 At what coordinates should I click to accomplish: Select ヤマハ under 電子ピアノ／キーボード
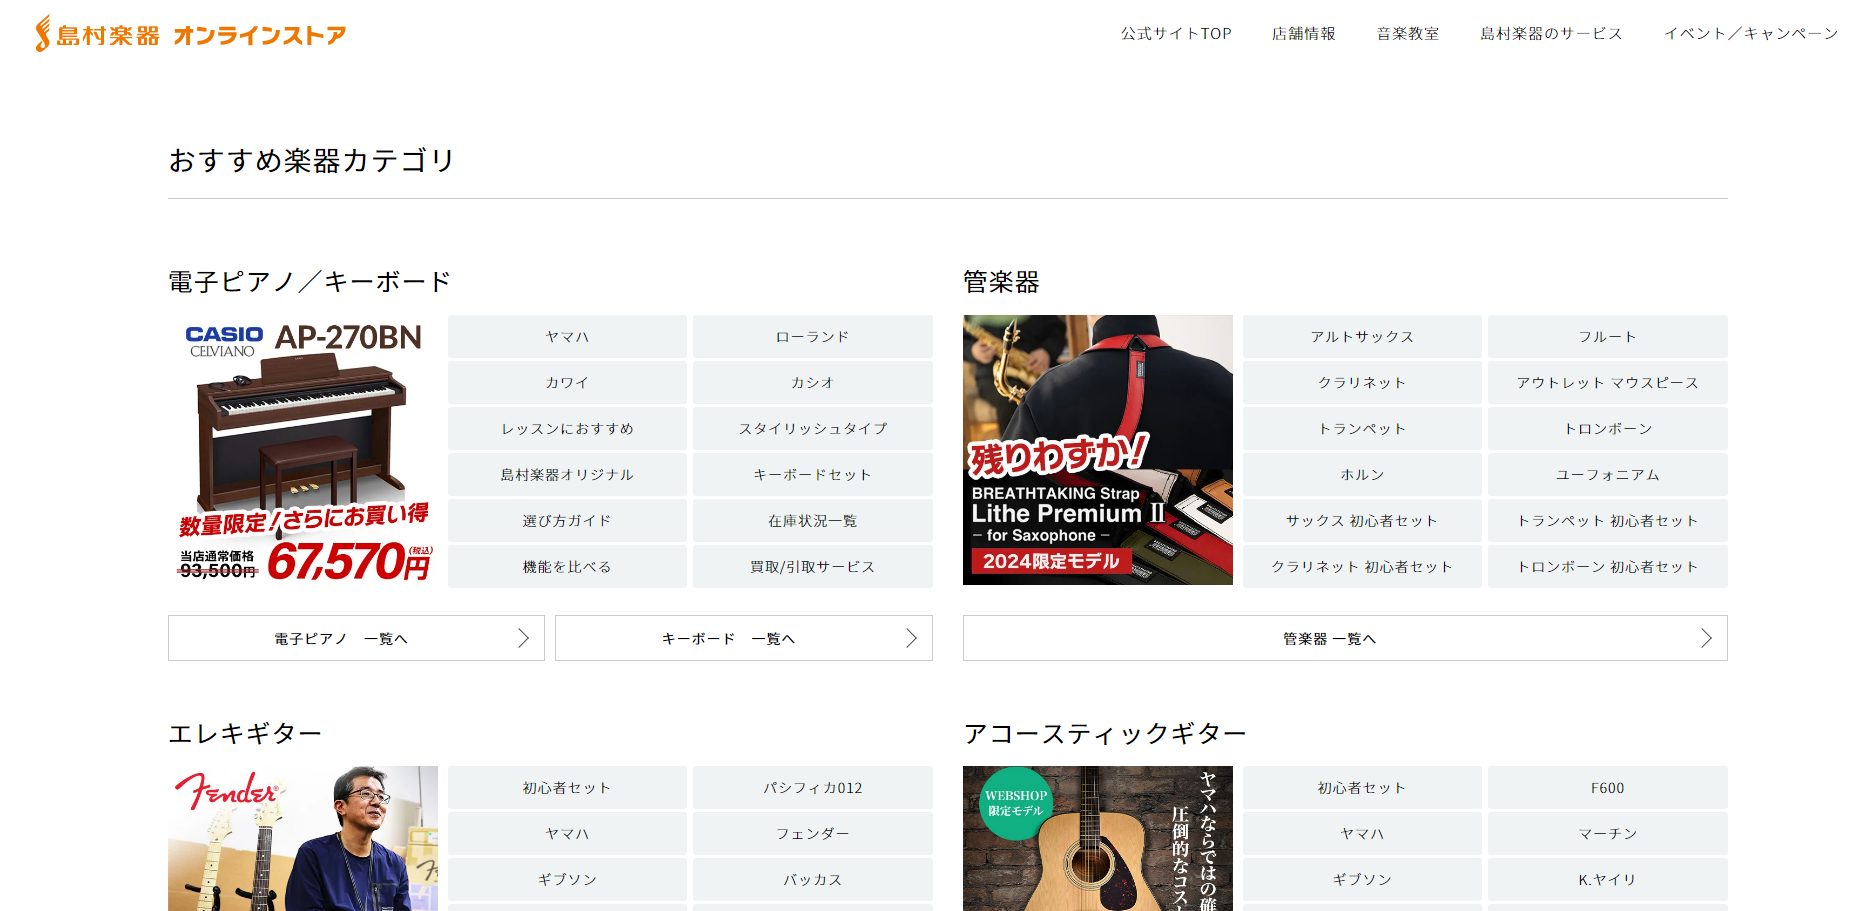[x=567, y=337]
